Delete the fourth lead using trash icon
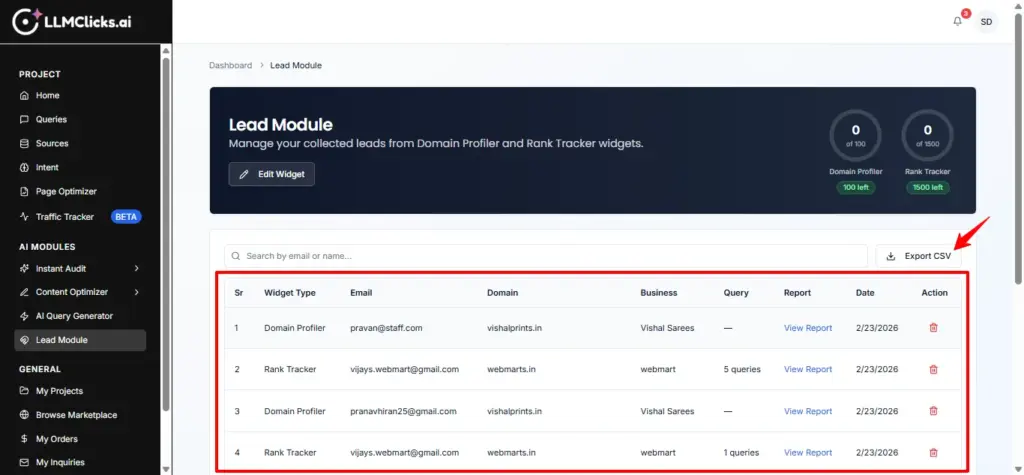The image size is (1024, 475). 933,453
